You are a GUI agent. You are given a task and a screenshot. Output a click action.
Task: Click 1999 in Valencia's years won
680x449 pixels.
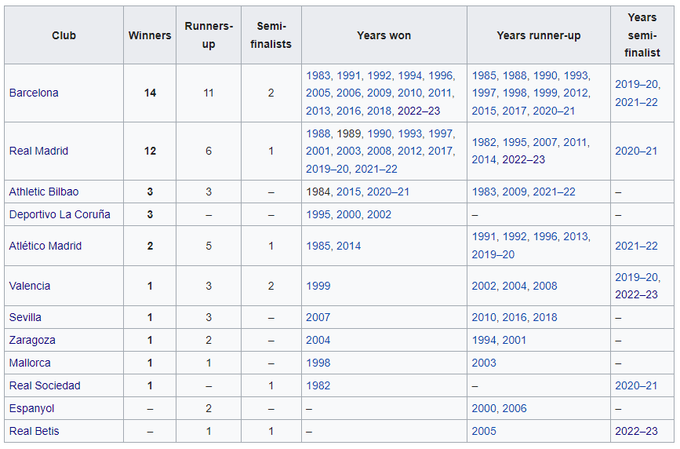(318, 286)
